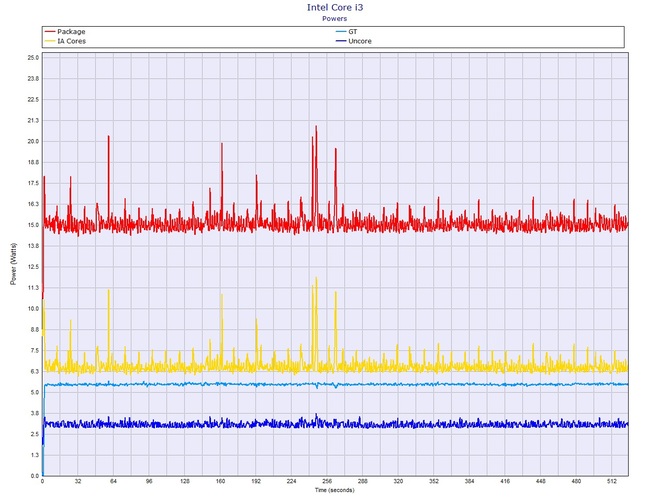Click the 256 tick on time axis

[x=327, y=481]
